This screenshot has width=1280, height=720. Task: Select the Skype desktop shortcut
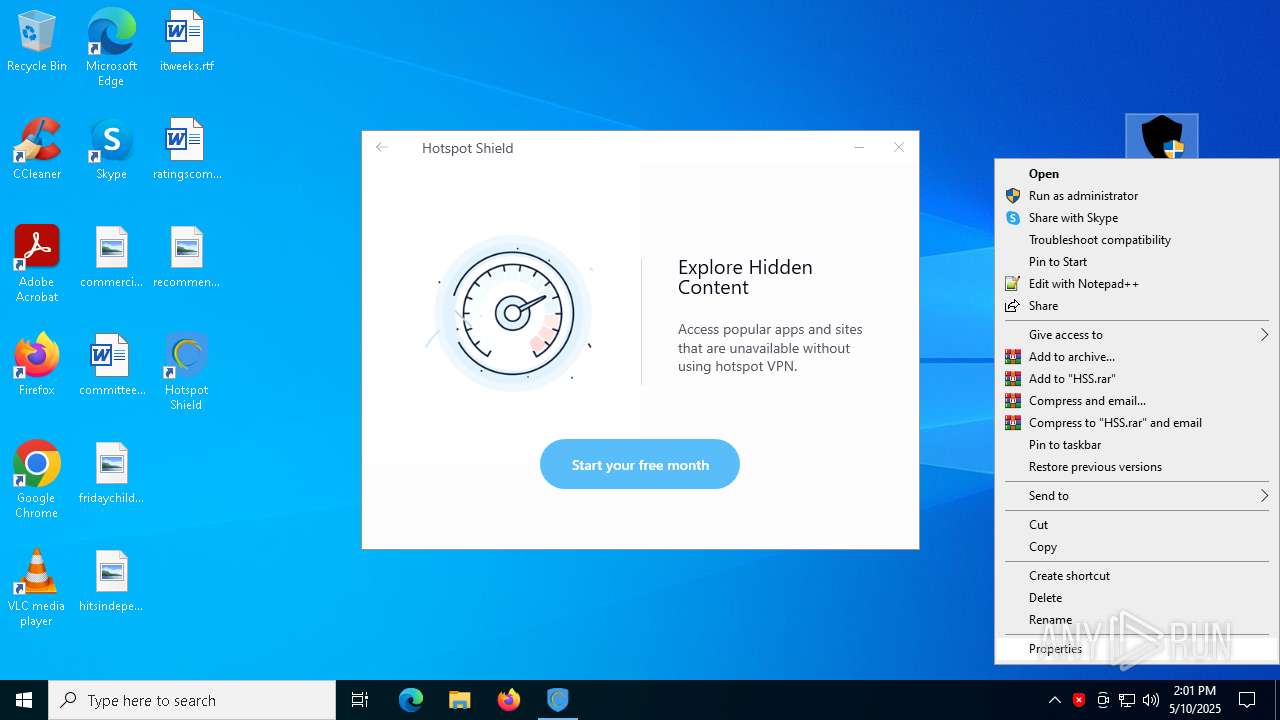(111, 150)
